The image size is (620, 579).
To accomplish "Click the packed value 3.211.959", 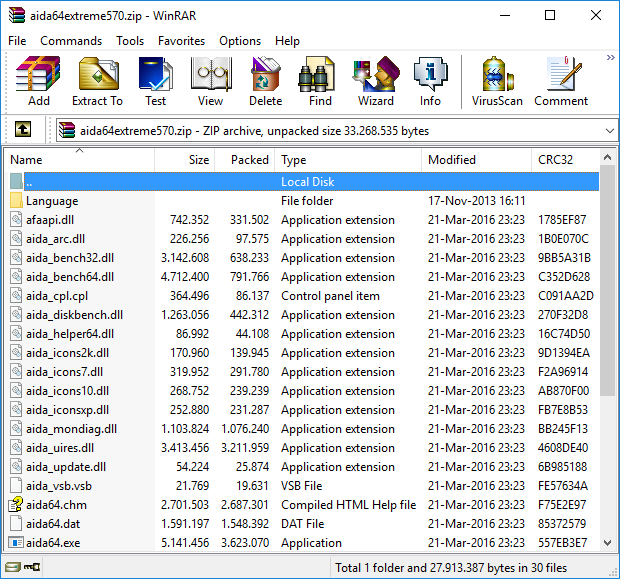I will click(x=245, y=448).
